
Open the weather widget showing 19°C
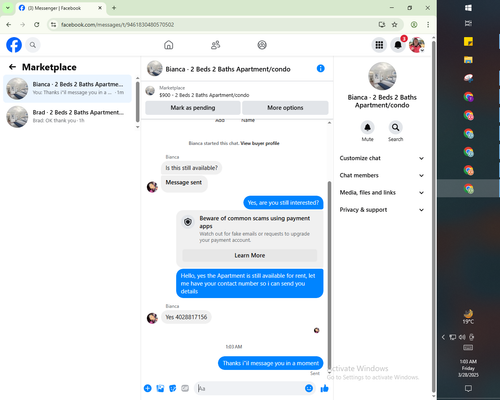pos(468,317)
